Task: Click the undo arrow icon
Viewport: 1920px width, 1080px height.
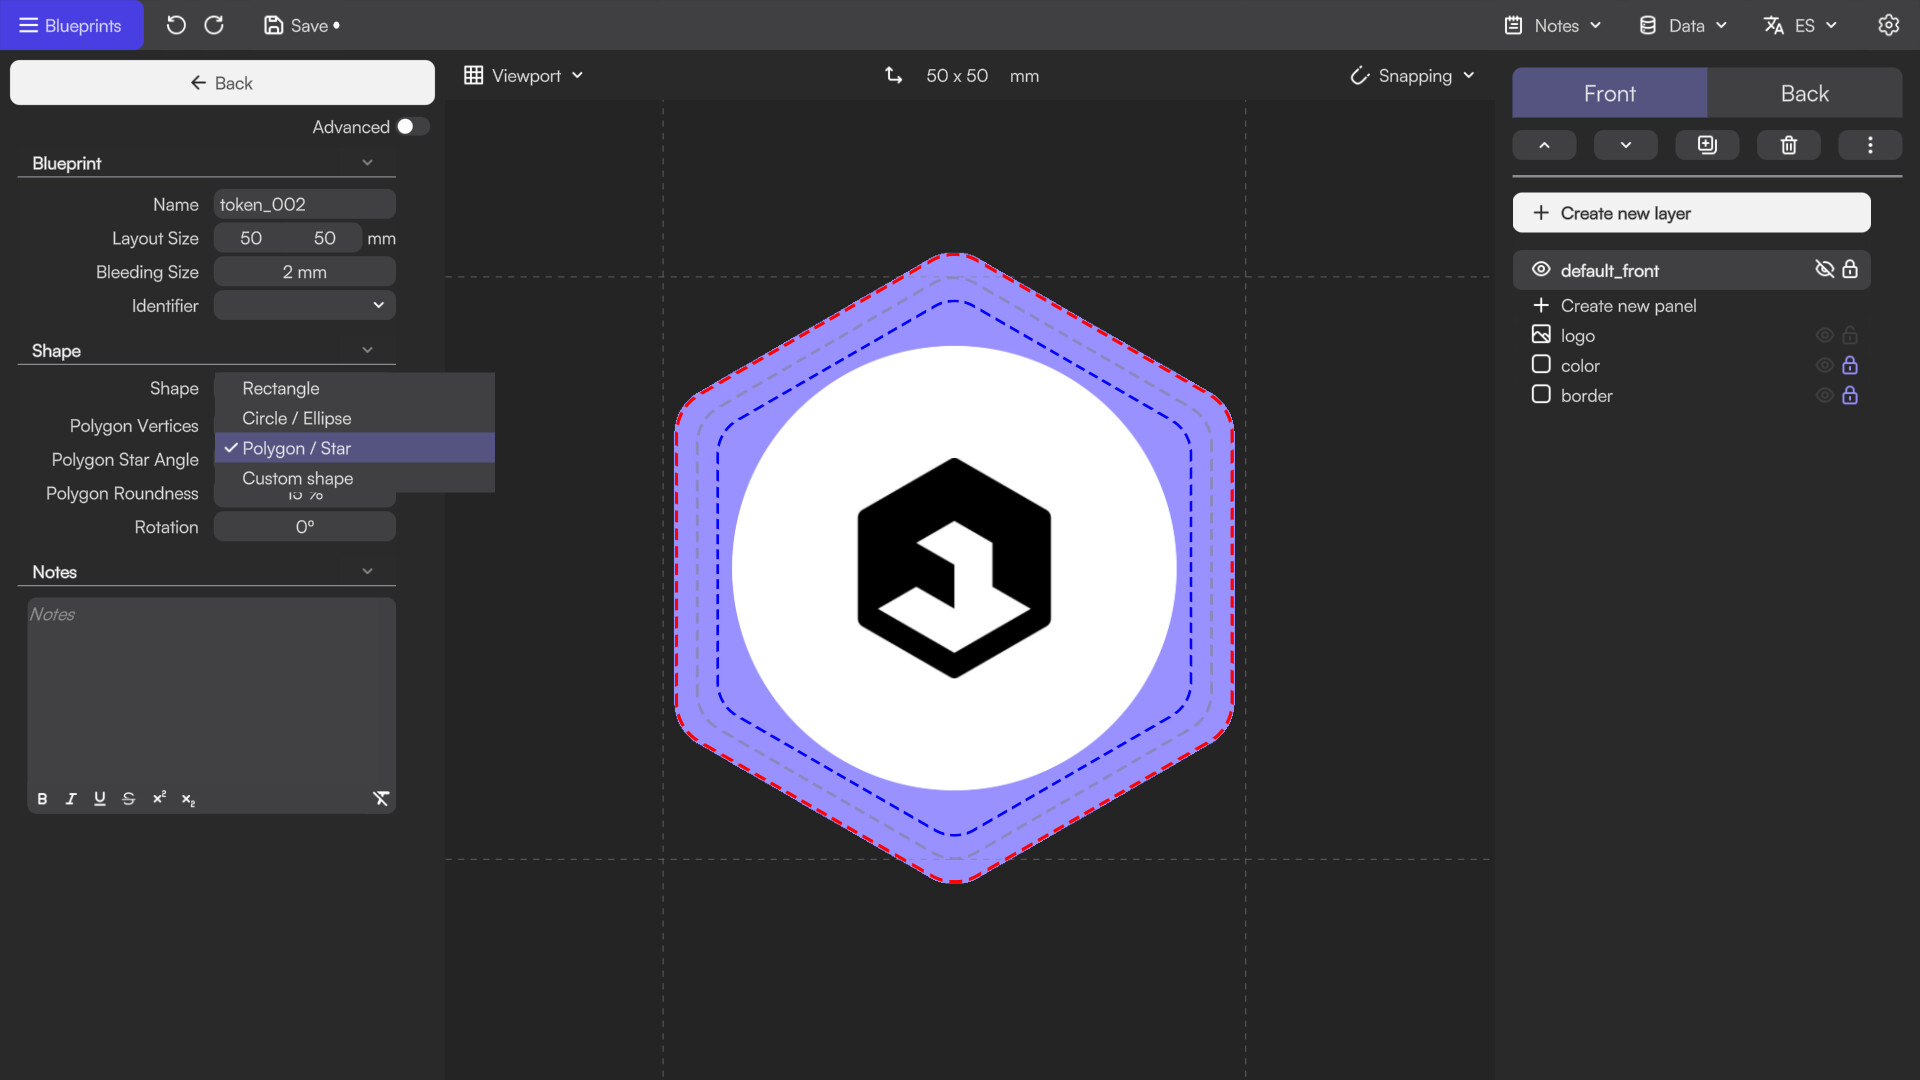Action: [x=176, y=25]
